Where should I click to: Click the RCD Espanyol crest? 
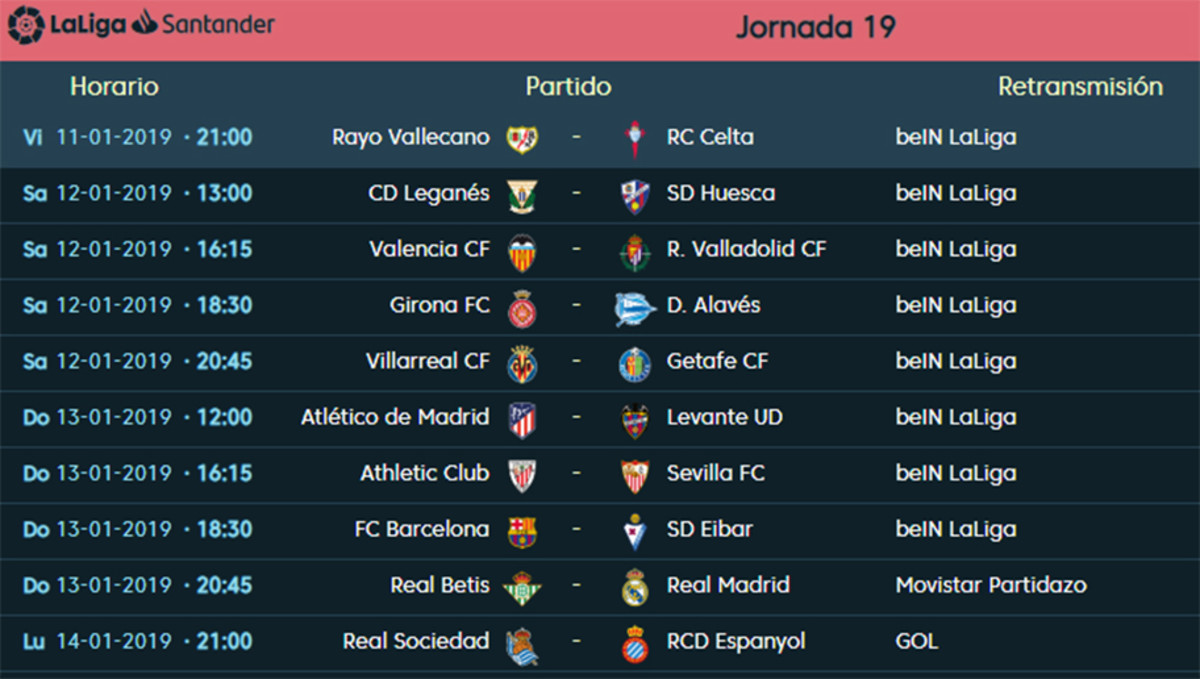635,643
